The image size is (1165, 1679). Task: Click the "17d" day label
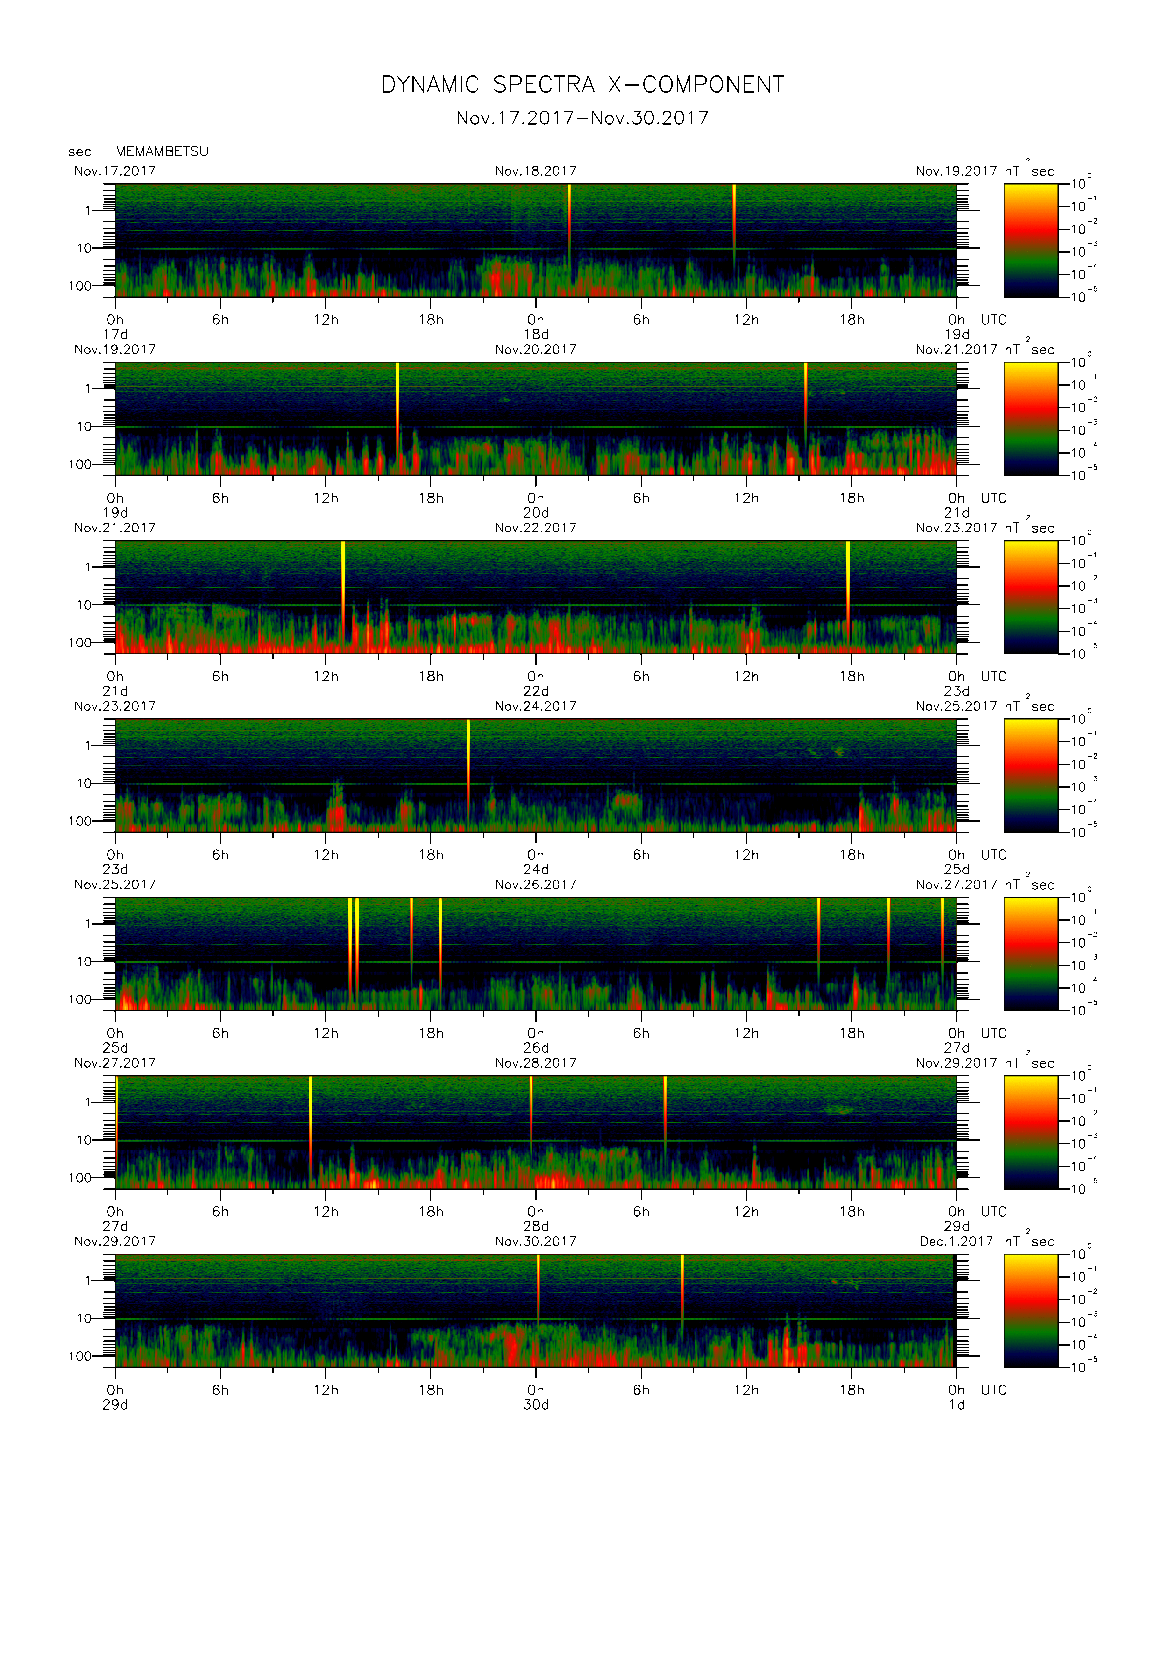coord(116,334)
